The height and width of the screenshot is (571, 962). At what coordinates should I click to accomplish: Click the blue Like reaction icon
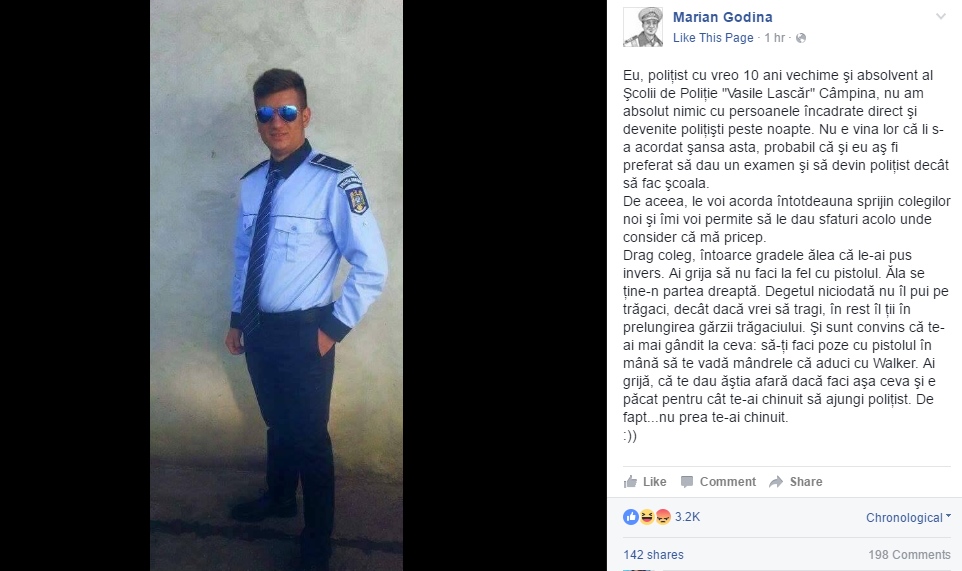coord(631,517)
